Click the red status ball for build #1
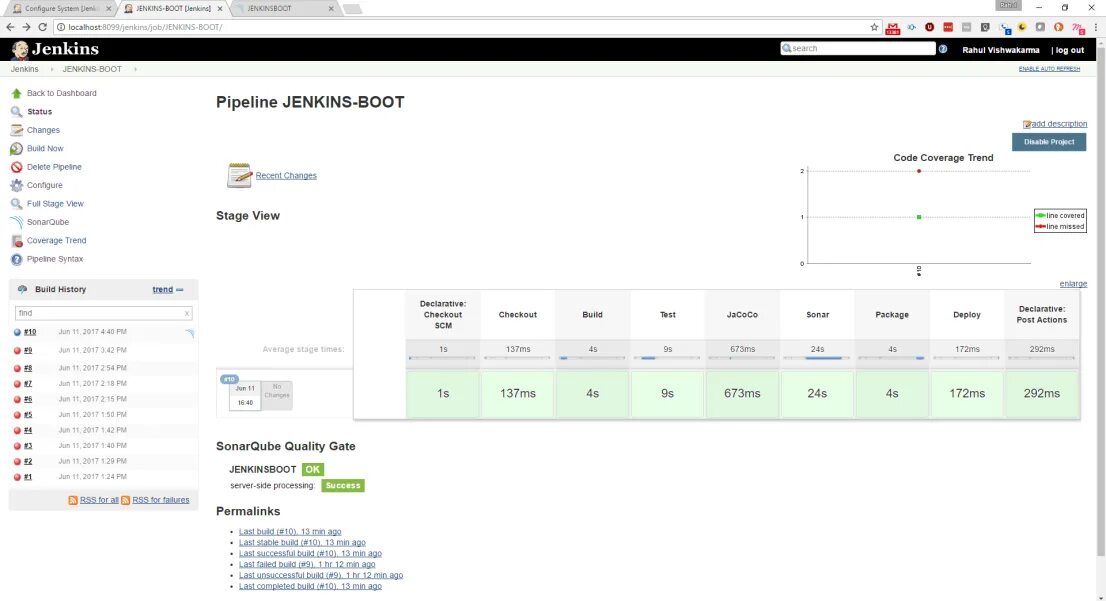 click(17, 477)
